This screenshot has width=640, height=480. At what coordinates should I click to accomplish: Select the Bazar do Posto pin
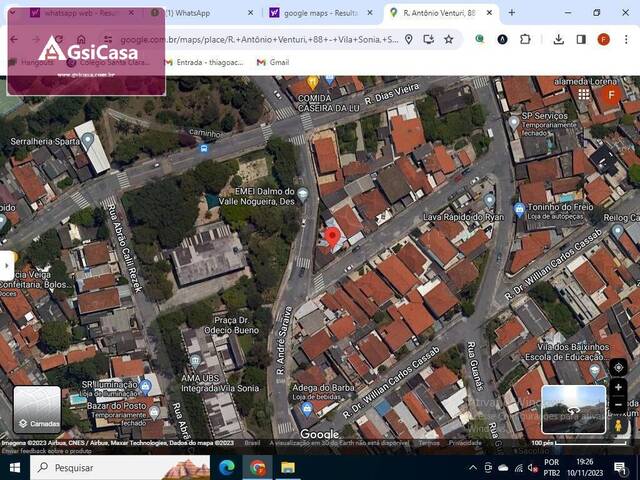pos(154,413)
